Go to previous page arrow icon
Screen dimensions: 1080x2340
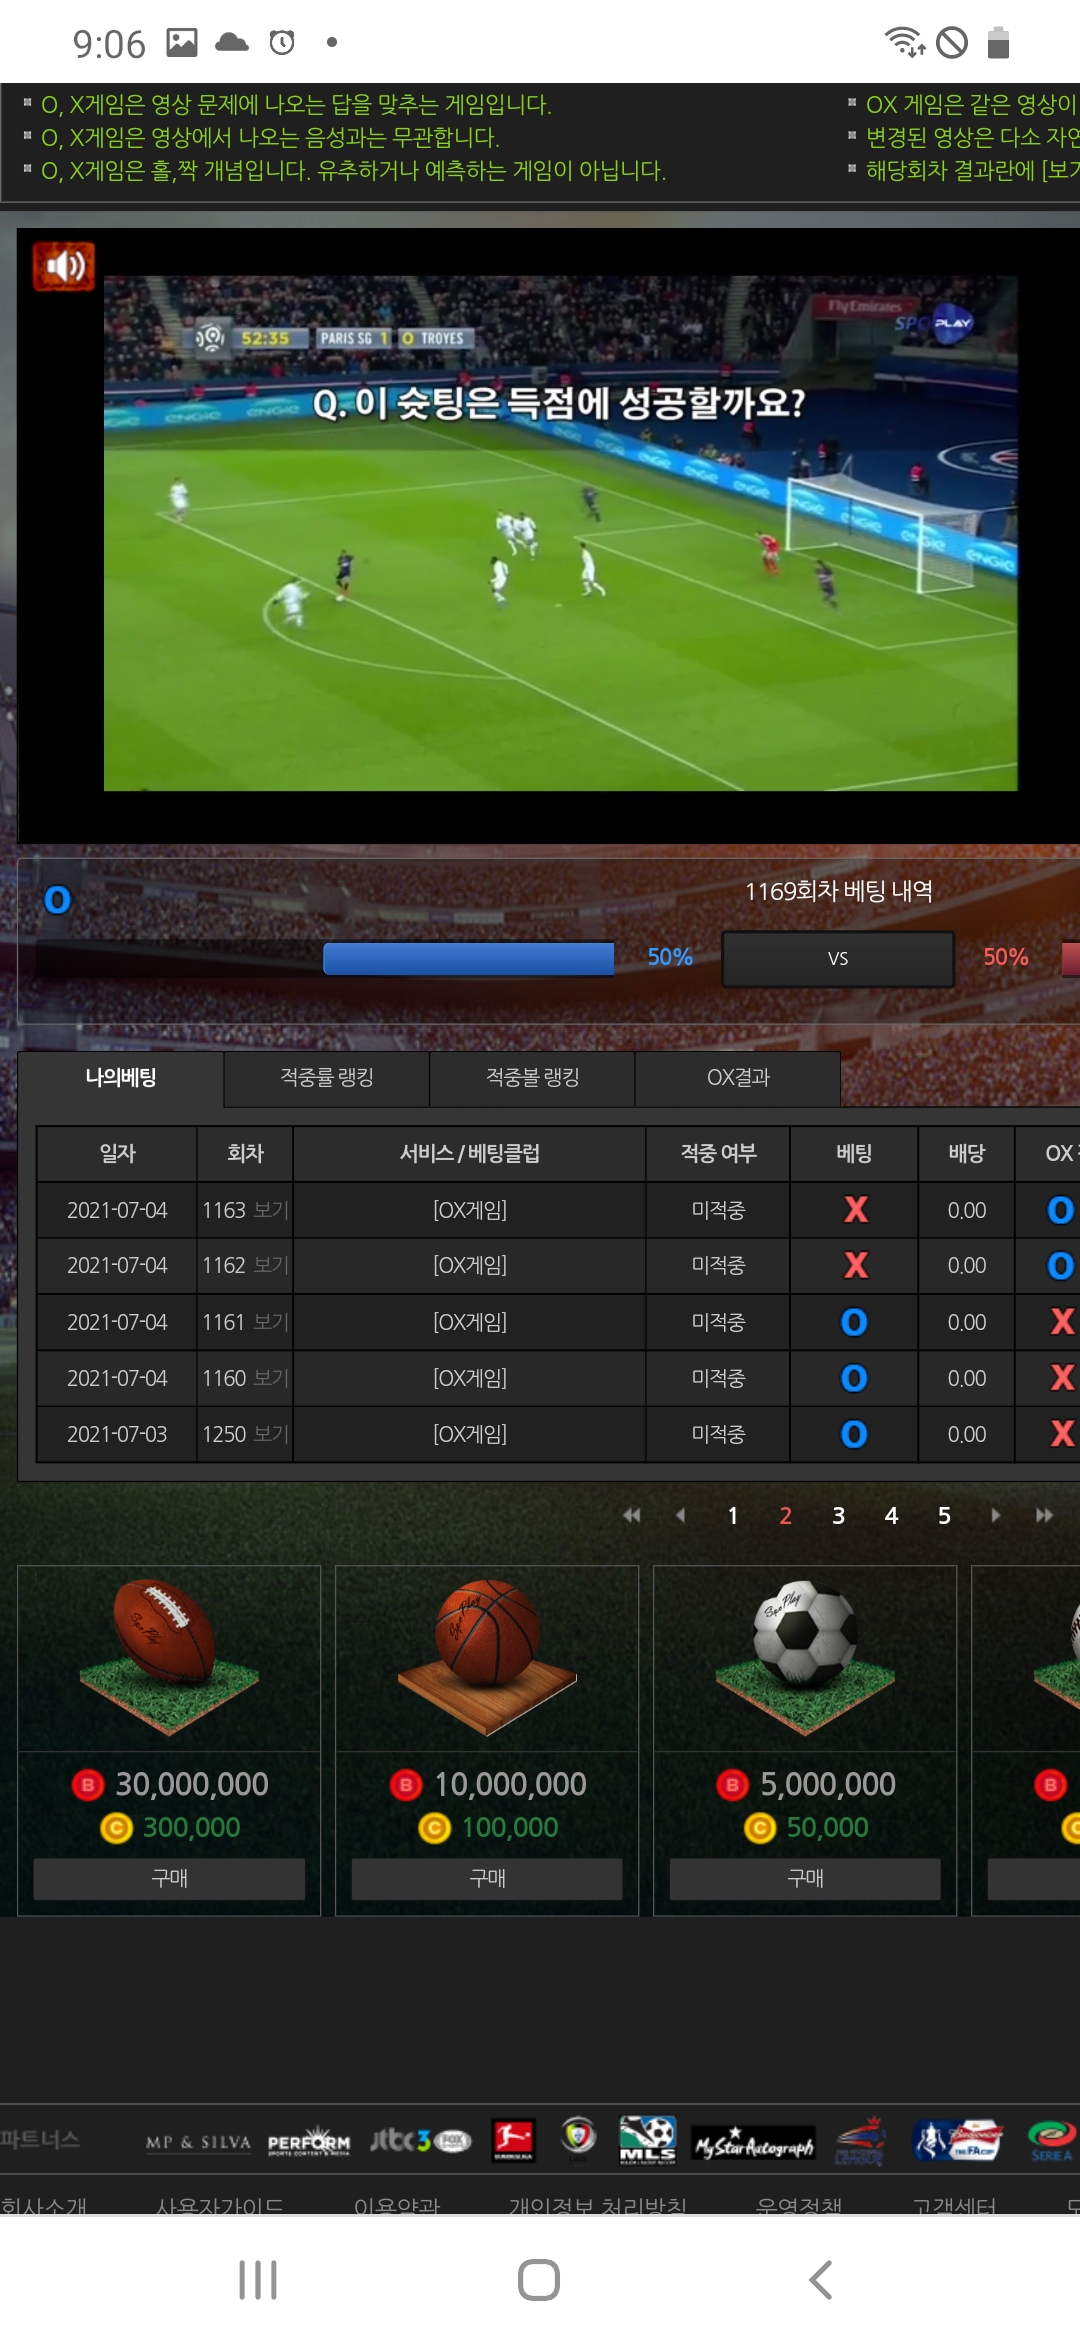click(681, 1515)
